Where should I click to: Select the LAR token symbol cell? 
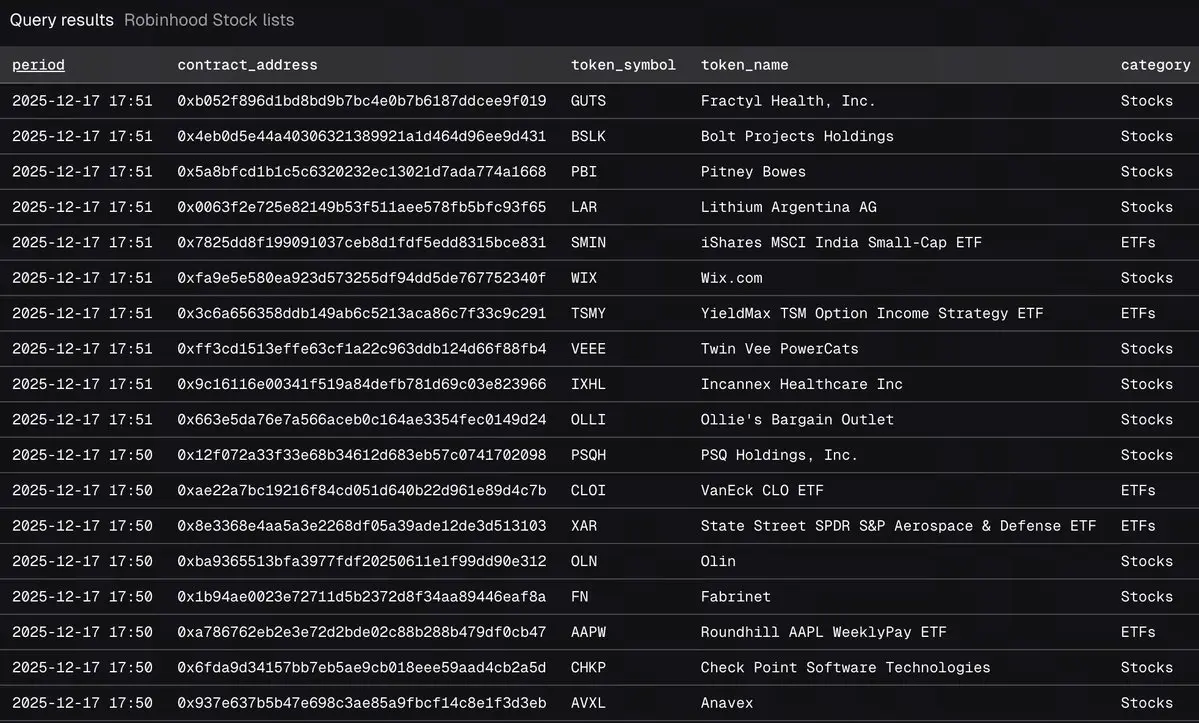point(583,207)
